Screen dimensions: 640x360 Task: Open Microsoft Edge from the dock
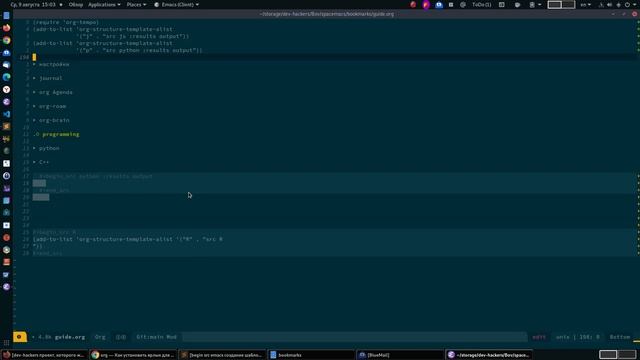point(7,77)
